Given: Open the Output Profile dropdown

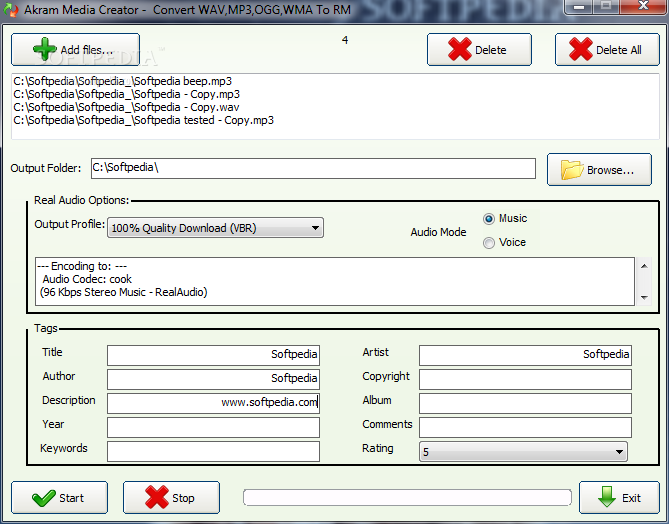Looking at the screenshot, I should click(215, 228).
